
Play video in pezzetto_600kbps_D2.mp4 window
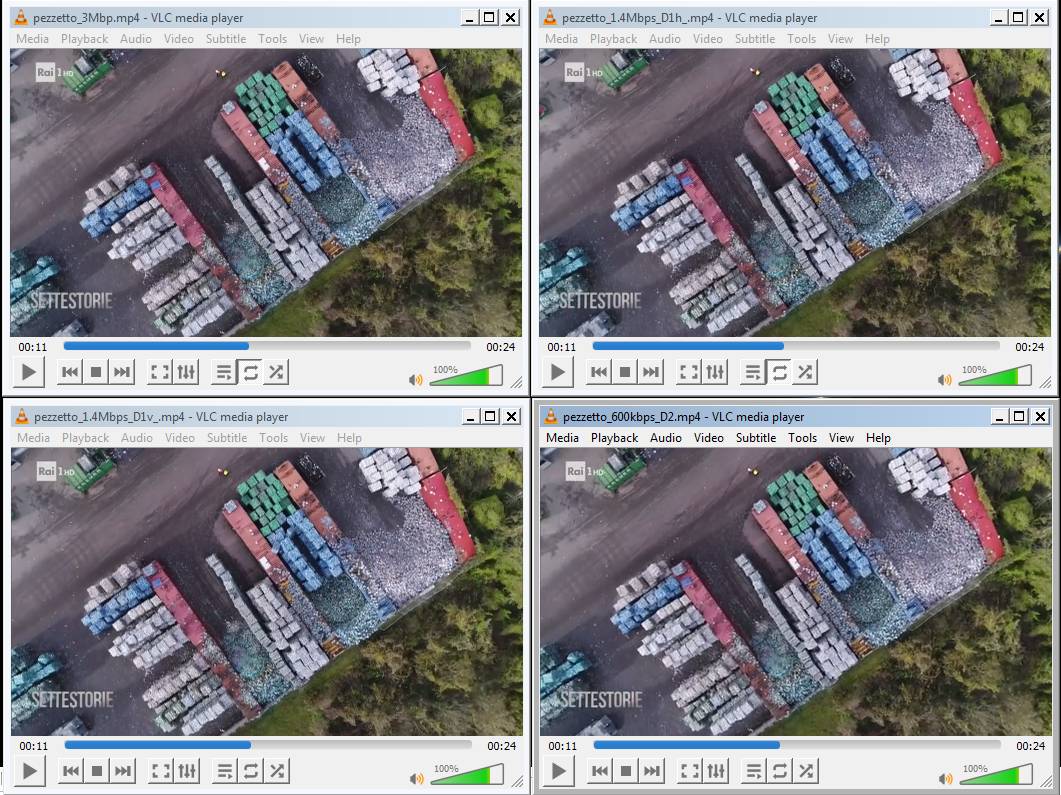(x=559, y=771)
